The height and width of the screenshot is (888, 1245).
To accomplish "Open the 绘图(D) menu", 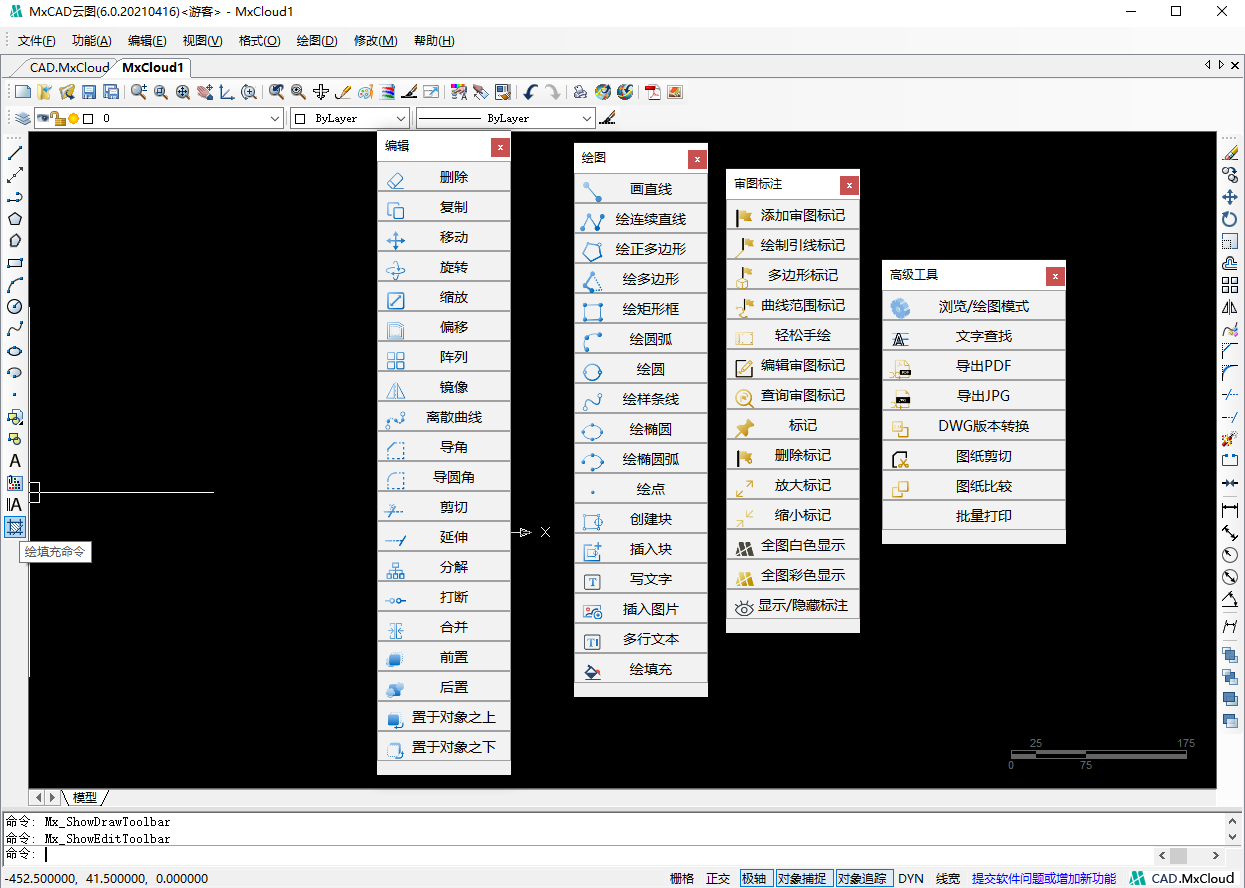I will click(x=317, y=41).
